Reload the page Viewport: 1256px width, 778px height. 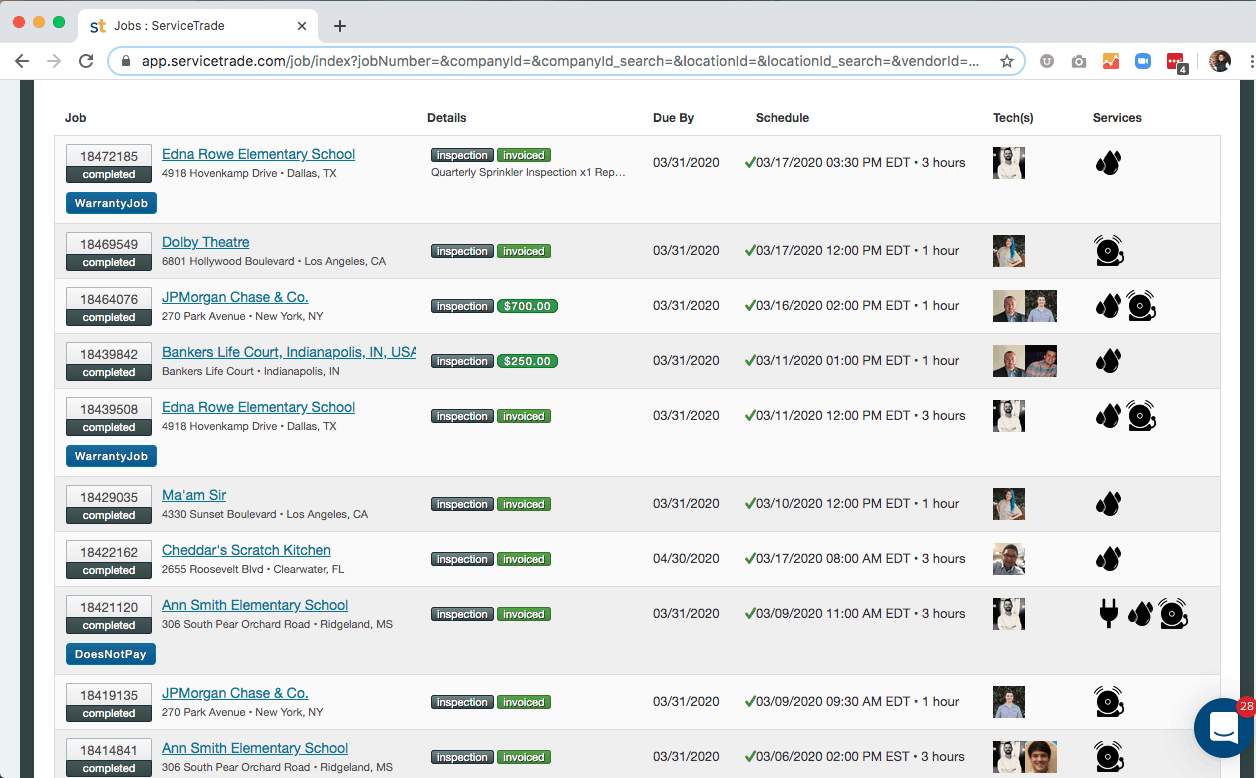pos(86,61)
